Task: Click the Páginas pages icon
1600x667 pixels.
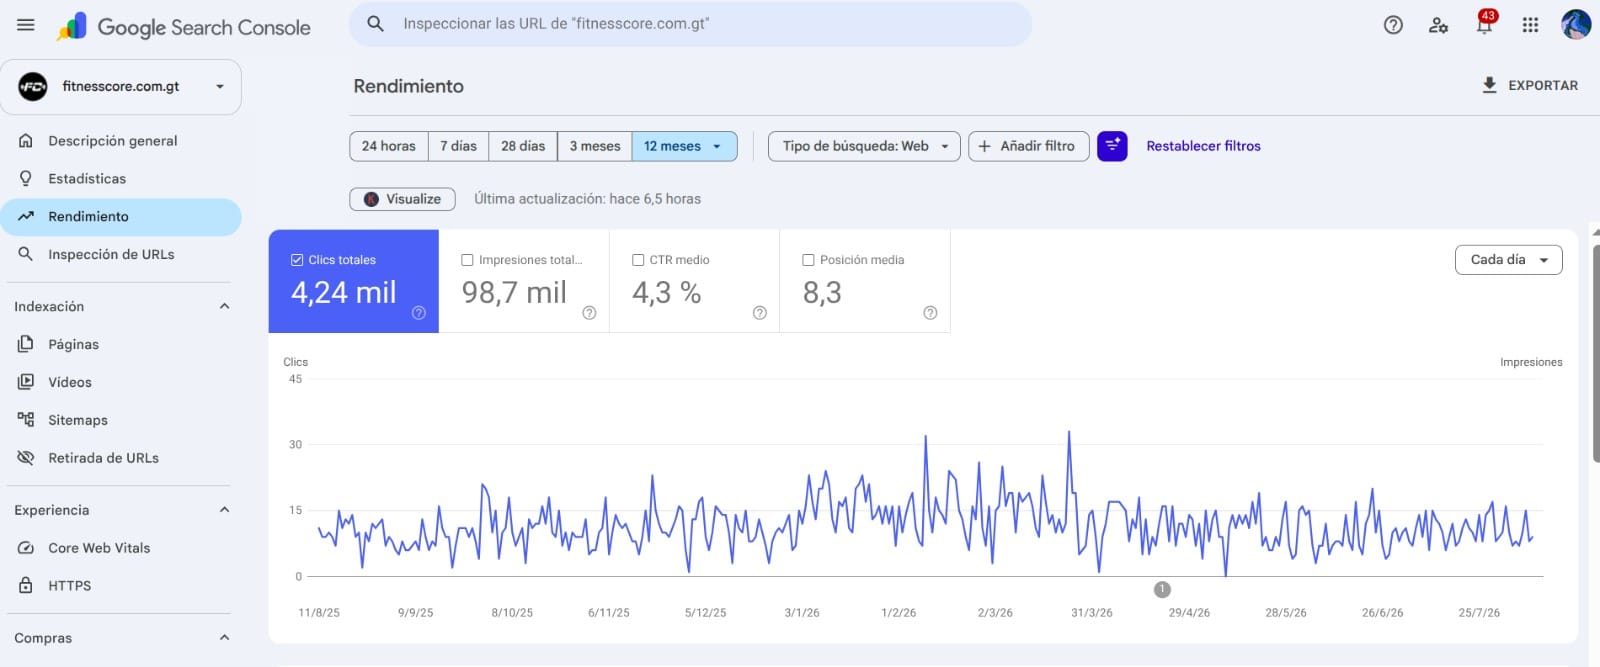Action: 26,344
